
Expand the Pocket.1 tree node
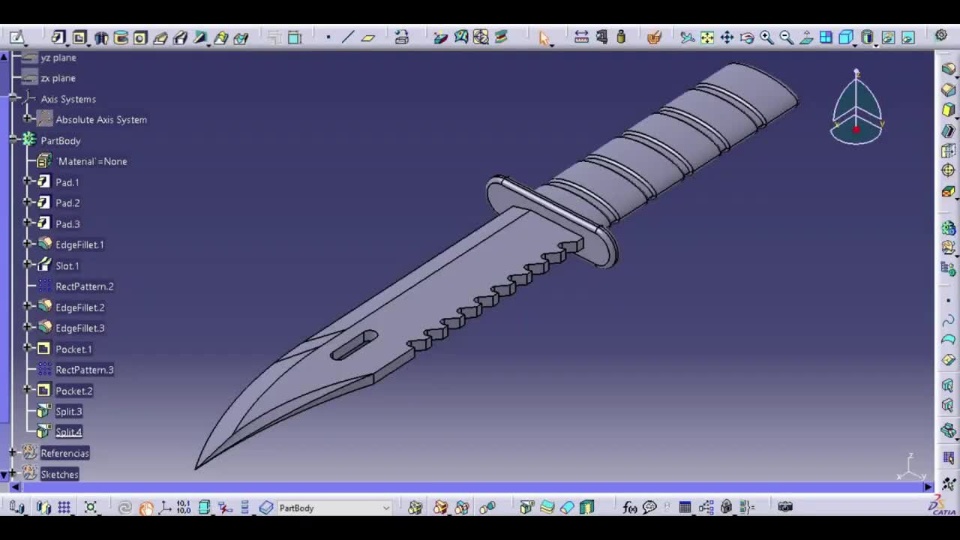click(27, 348)
